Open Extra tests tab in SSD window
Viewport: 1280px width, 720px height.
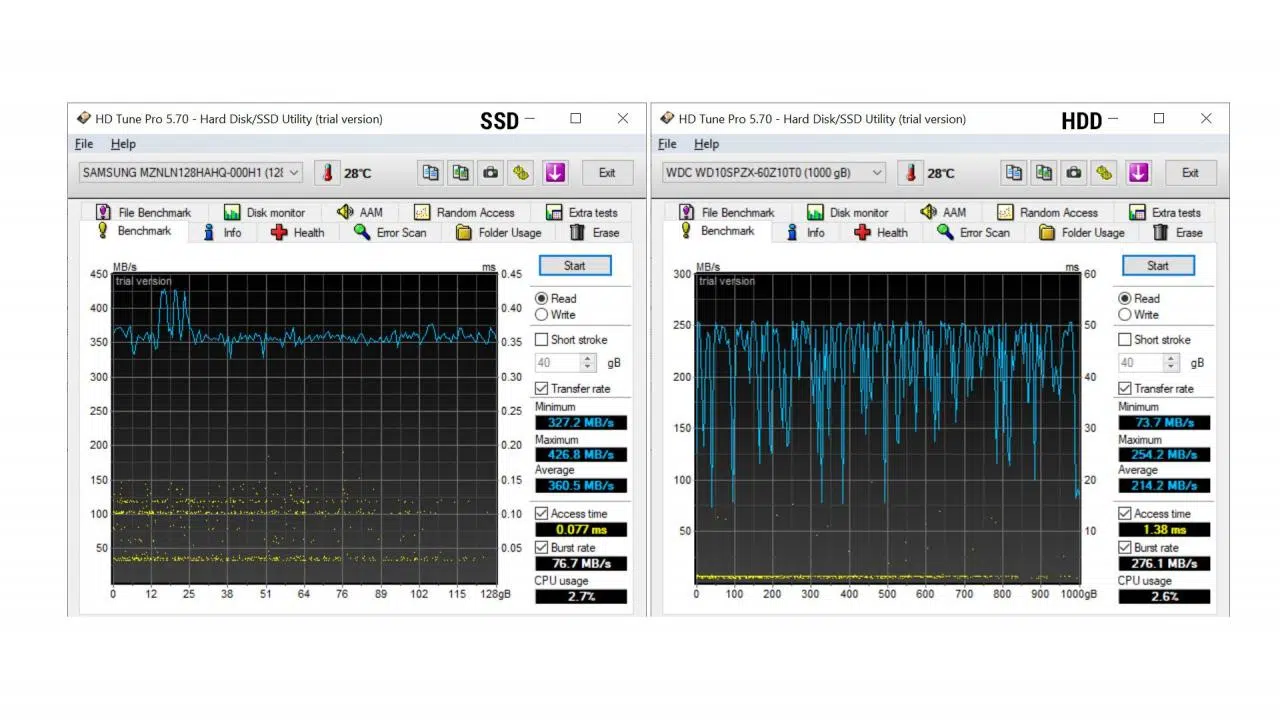point(581,212)
